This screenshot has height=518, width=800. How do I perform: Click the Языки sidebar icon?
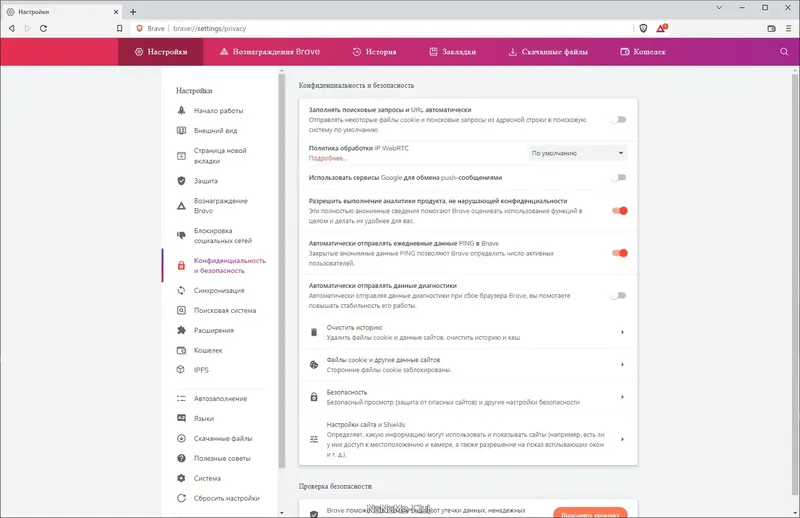pyautogui.click(x=181, y=418)
